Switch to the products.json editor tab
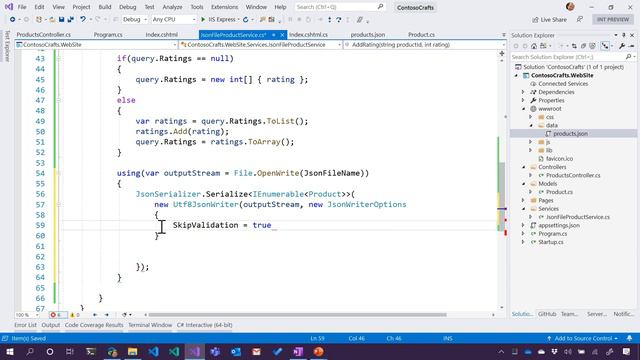 point(368,35)
